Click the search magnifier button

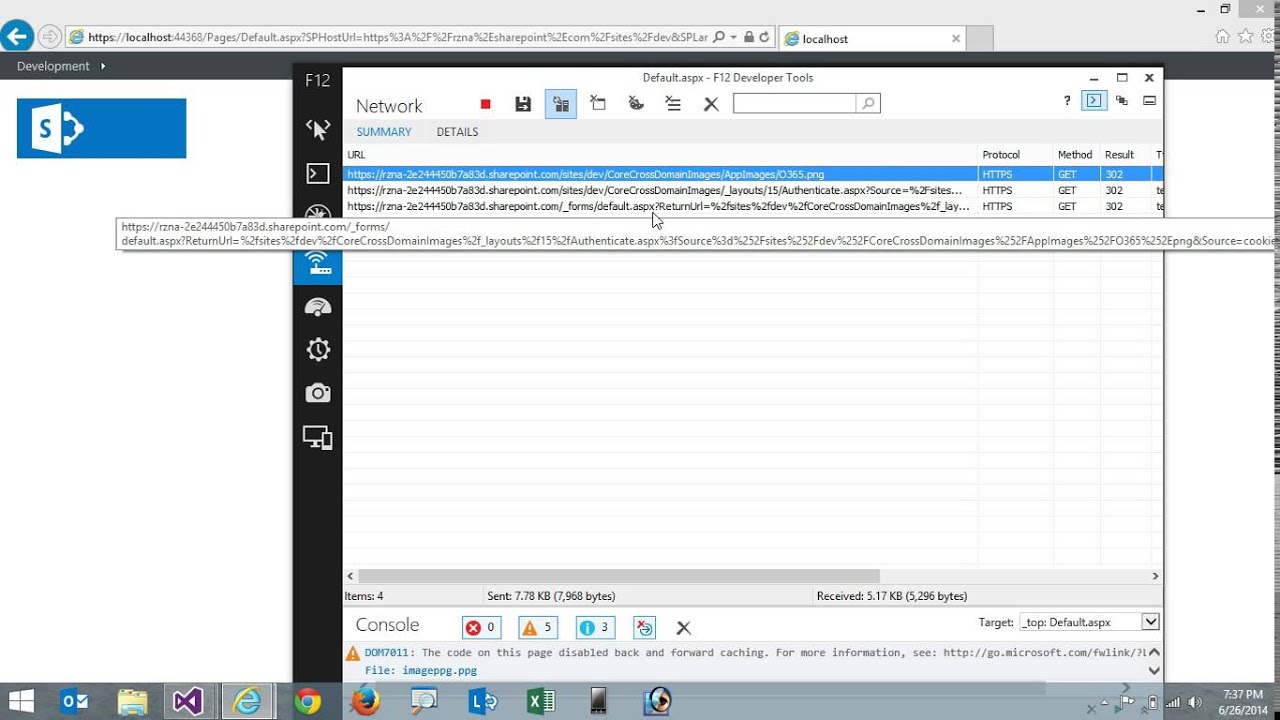[868, 103]
